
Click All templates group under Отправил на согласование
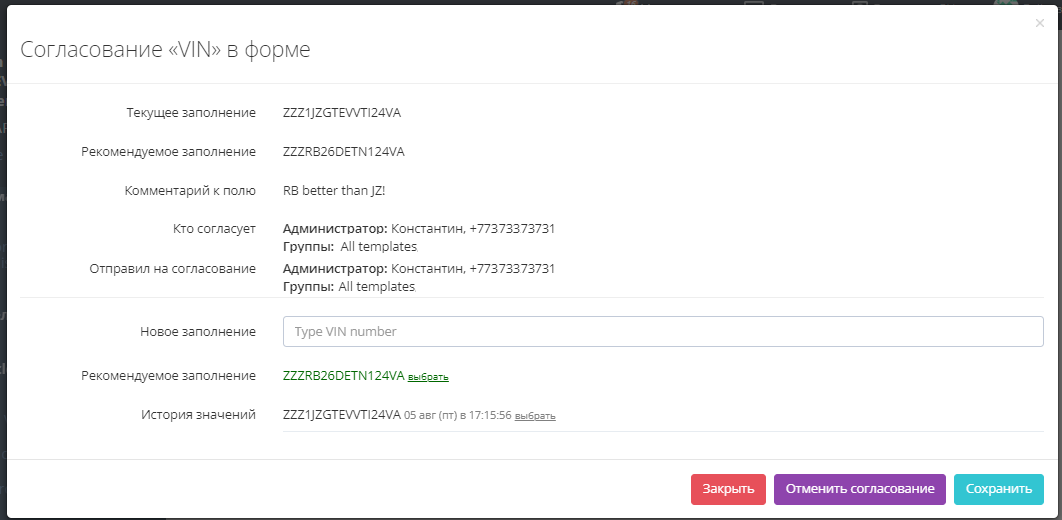point(377,287)
